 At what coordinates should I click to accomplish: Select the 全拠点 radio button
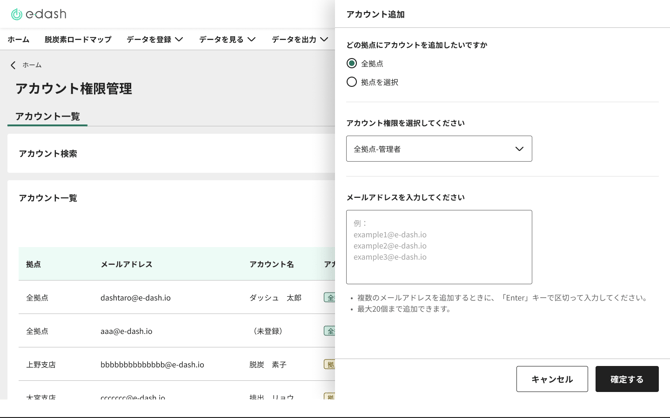point(352,63)
